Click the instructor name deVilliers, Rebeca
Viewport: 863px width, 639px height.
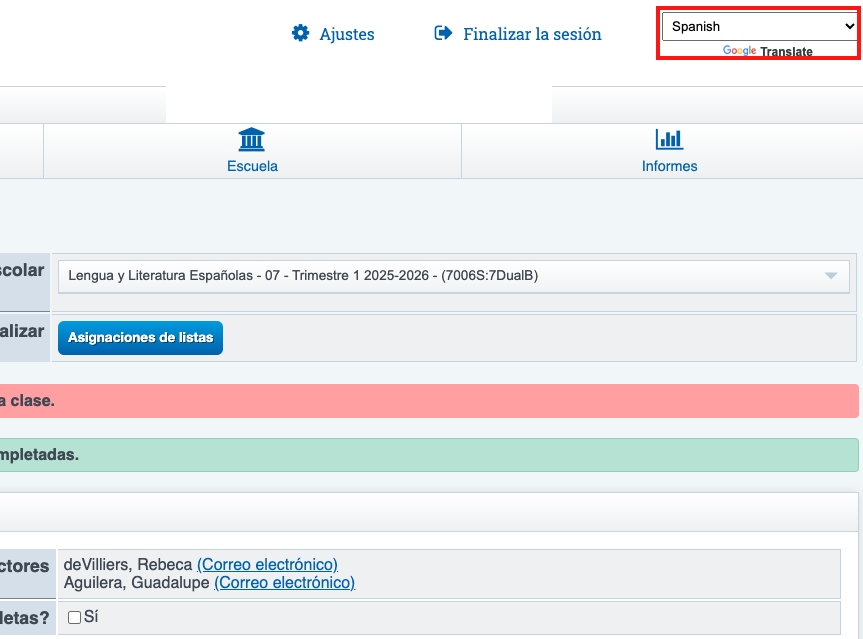[127, 565]
